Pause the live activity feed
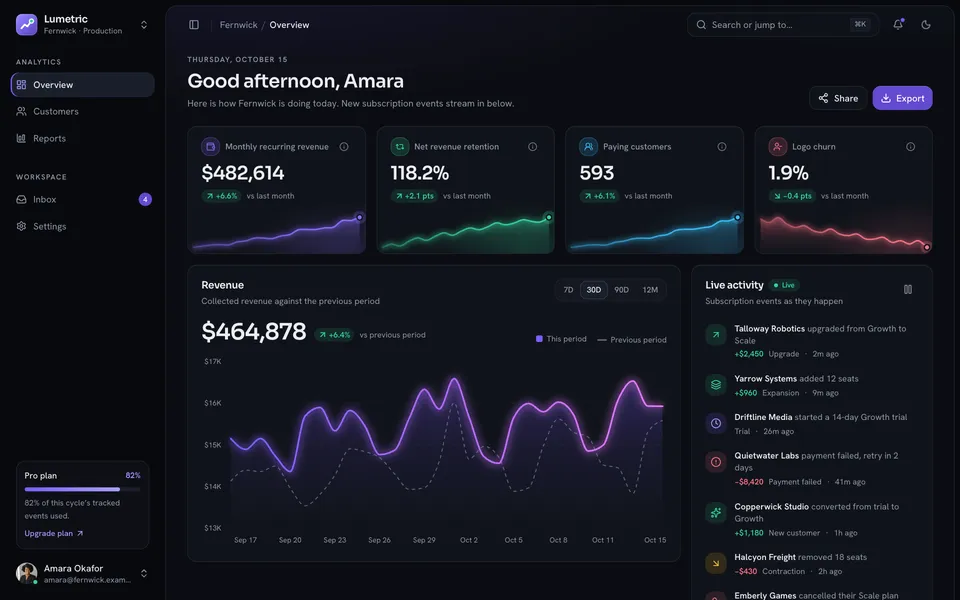 pos(908,289)
